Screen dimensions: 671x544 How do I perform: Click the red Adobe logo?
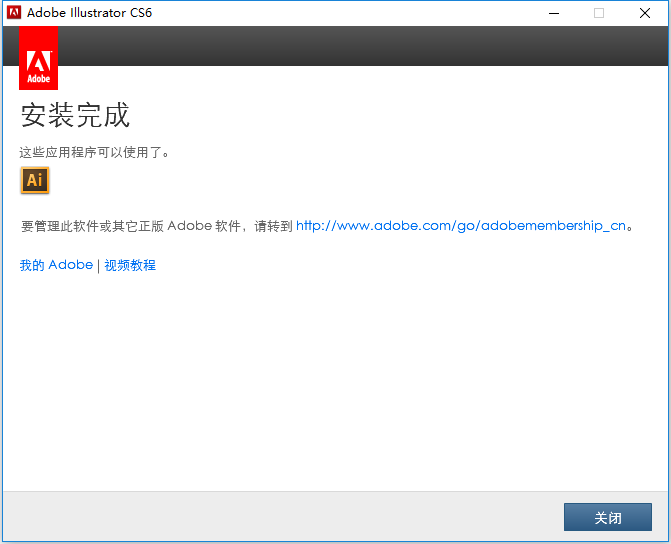(x=39, y=58)
